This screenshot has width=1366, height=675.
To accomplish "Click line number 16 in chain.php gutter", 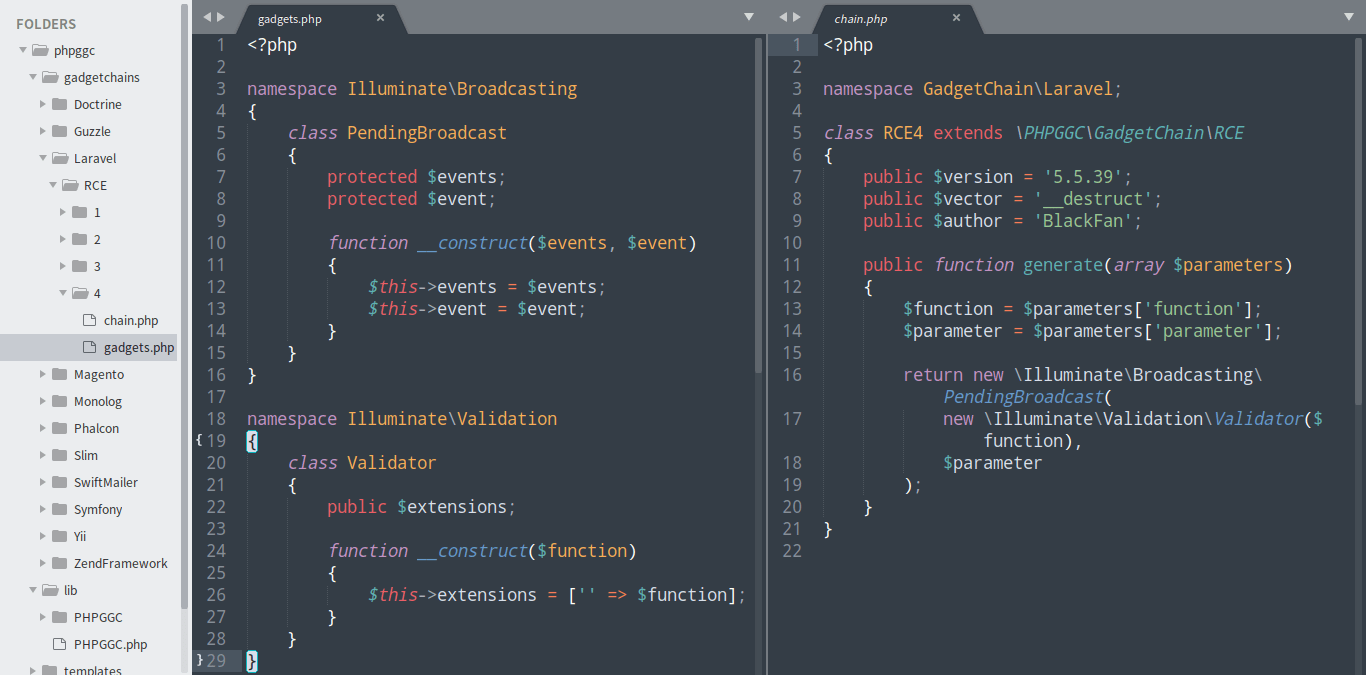I will pyautogui.click(x=792, y=374).
